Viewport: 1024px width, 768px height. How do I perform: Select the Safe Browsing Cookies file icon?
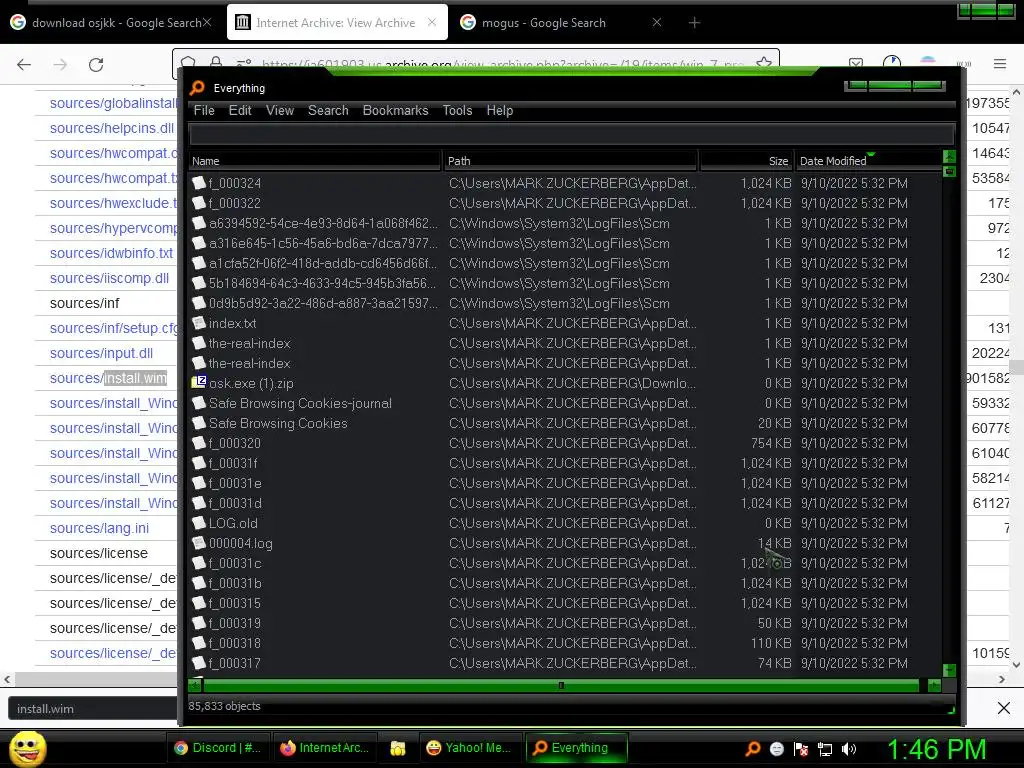click(x=199, y=423)
